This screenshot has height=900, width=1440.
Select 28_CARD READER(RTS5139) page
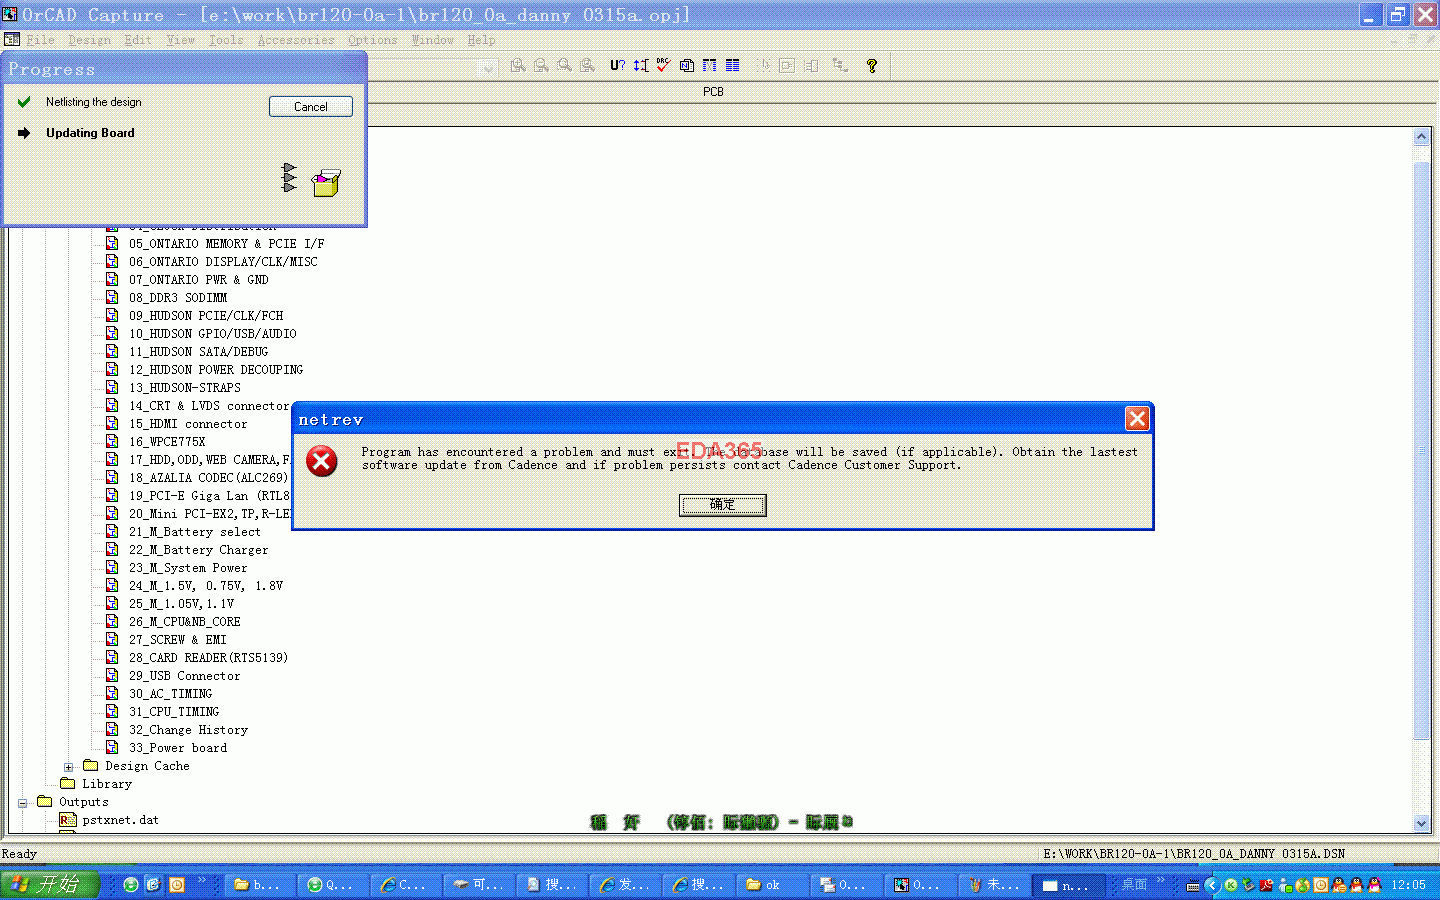(208, 657)
